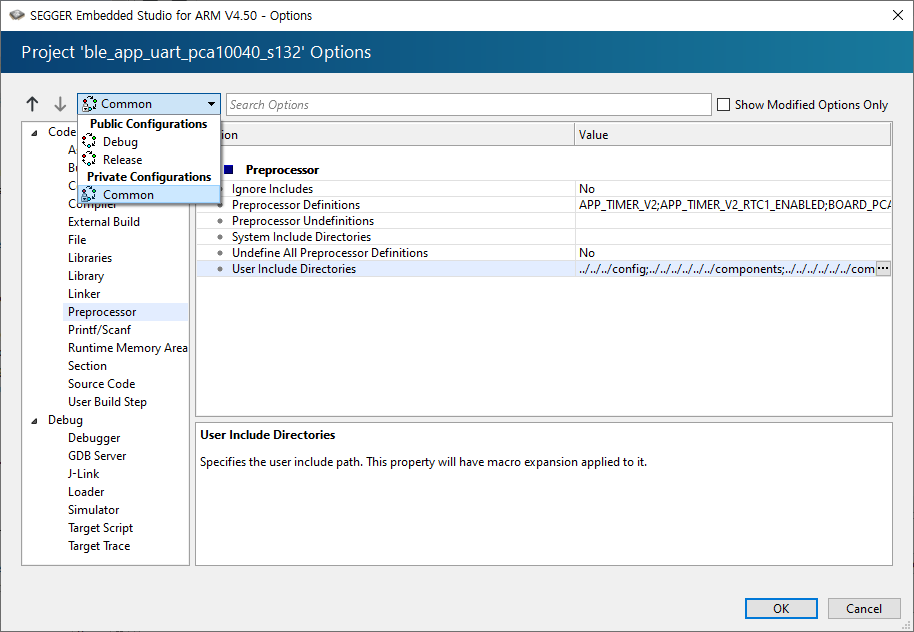
Task: Select Printf/Scanf in category tree
Action: pyautogui.click(x=99, y=330)
